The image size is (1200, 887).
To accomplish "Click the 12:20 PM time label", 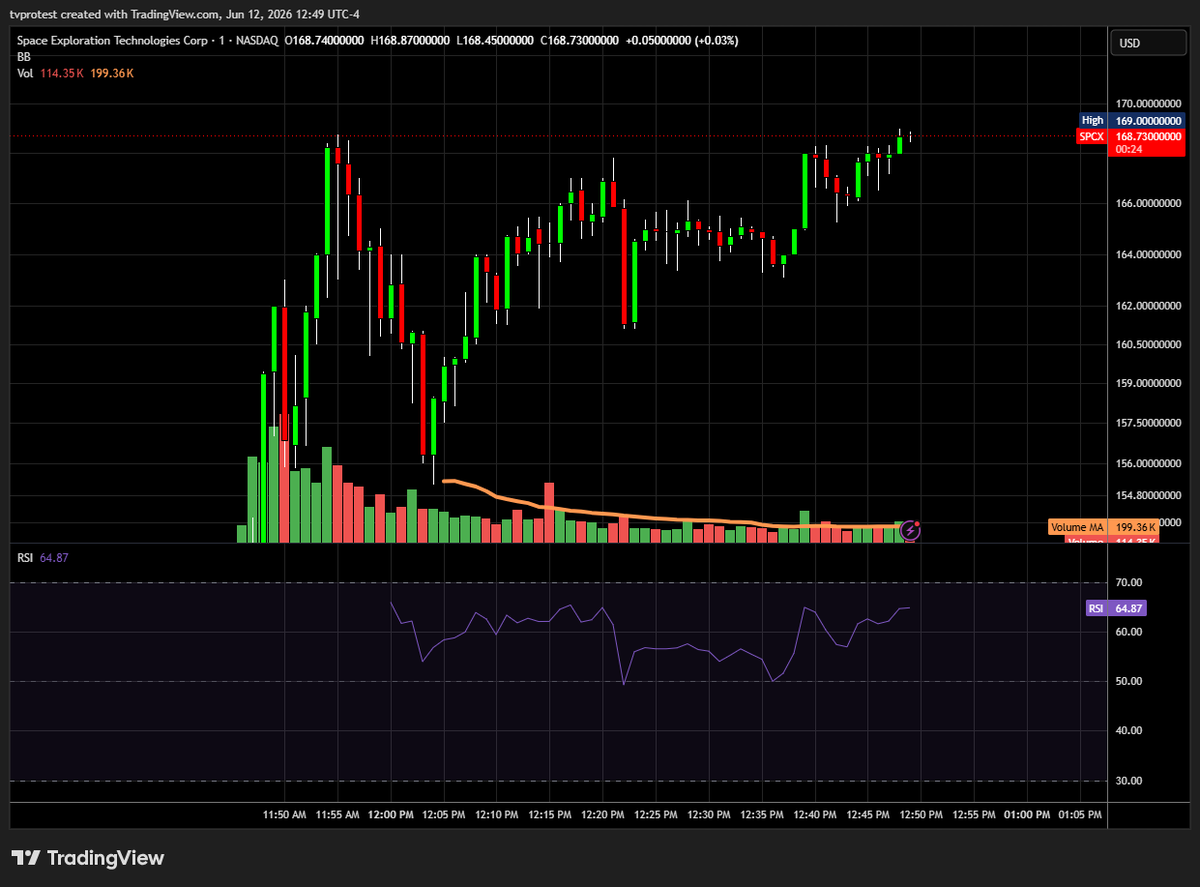I will pyautogui.click(x=602, y=815).
